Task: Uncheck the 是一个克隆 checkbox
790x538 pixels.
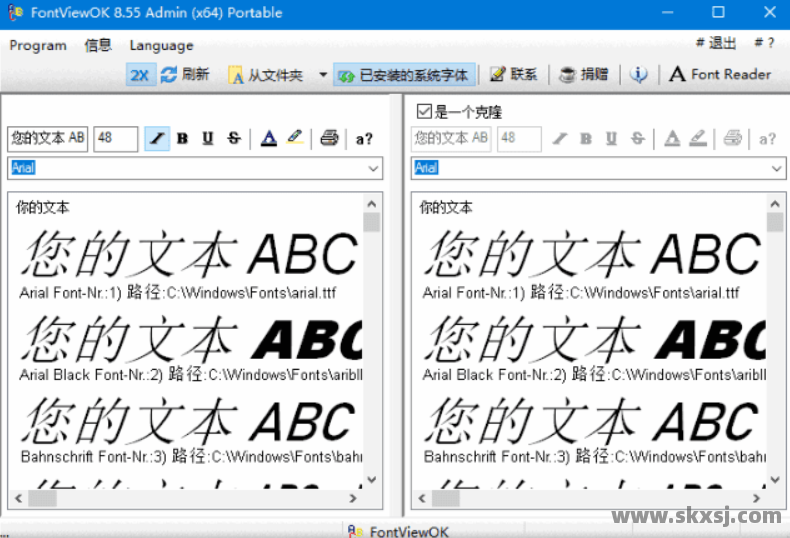Action: (x=423, y=112)
